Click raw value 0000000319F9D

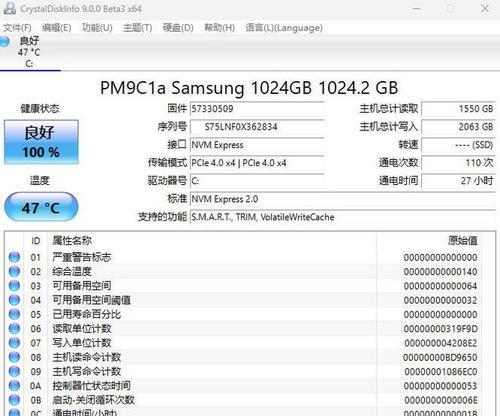(441, 329)
